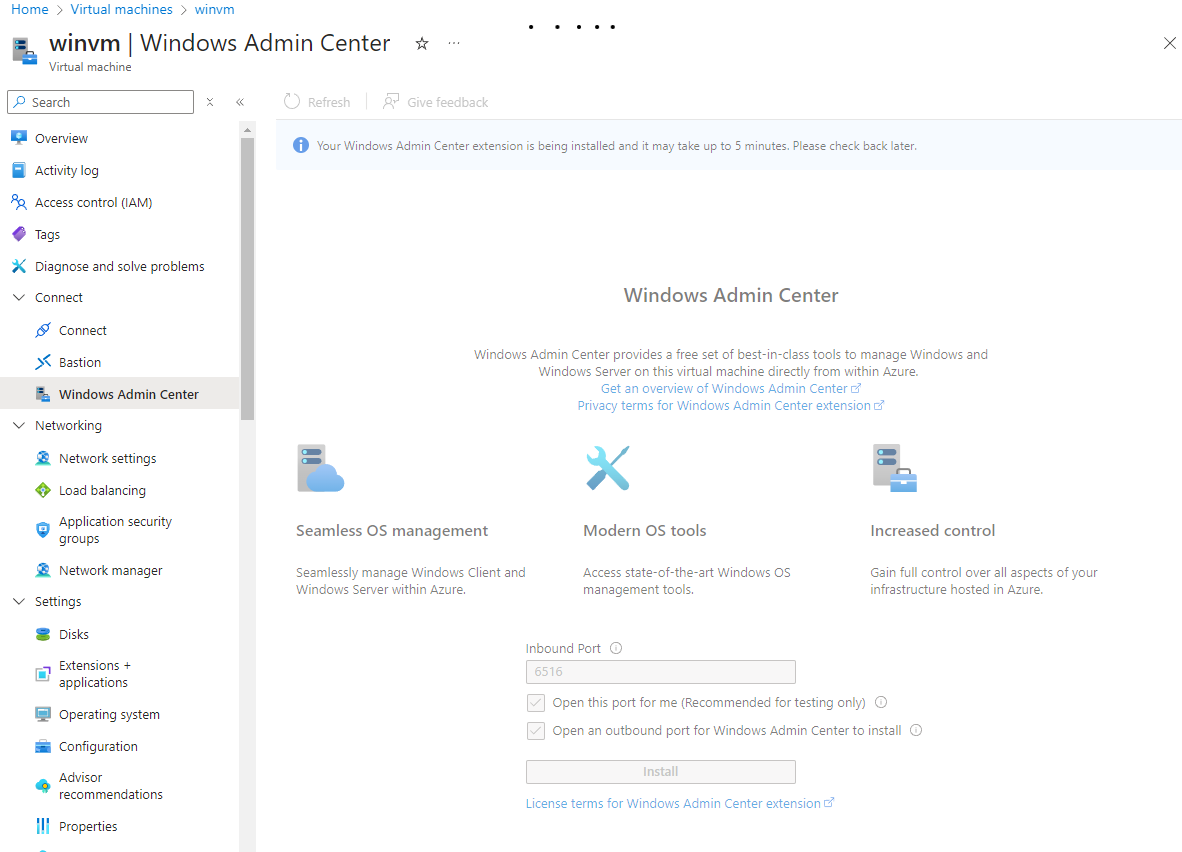Clear the sidebar search with X icon
This screenshot has width=1182, height=852.
point(210,102)
